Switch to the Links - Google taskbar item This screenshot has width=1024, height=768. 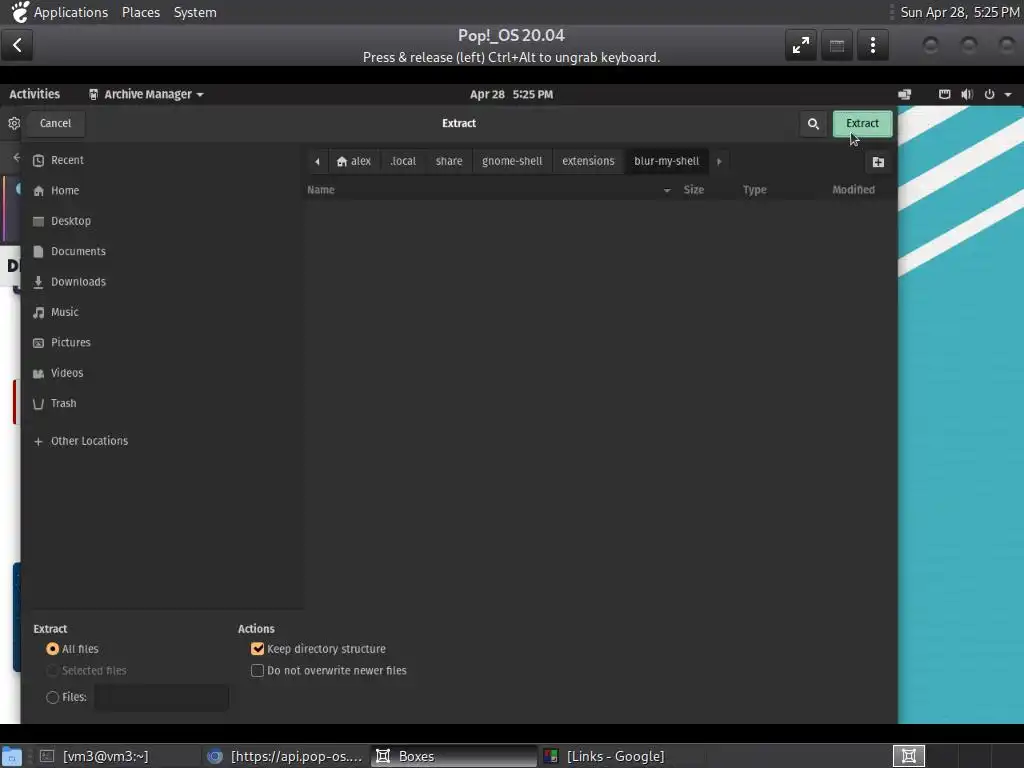[x=623, y=756]
